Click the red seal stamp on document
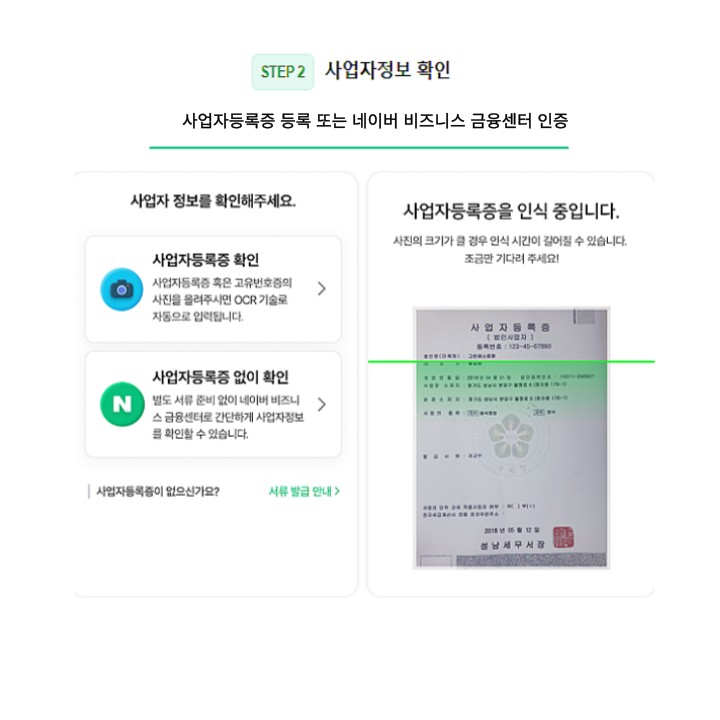The image size is (720, 720). click(x=563, y=537)
